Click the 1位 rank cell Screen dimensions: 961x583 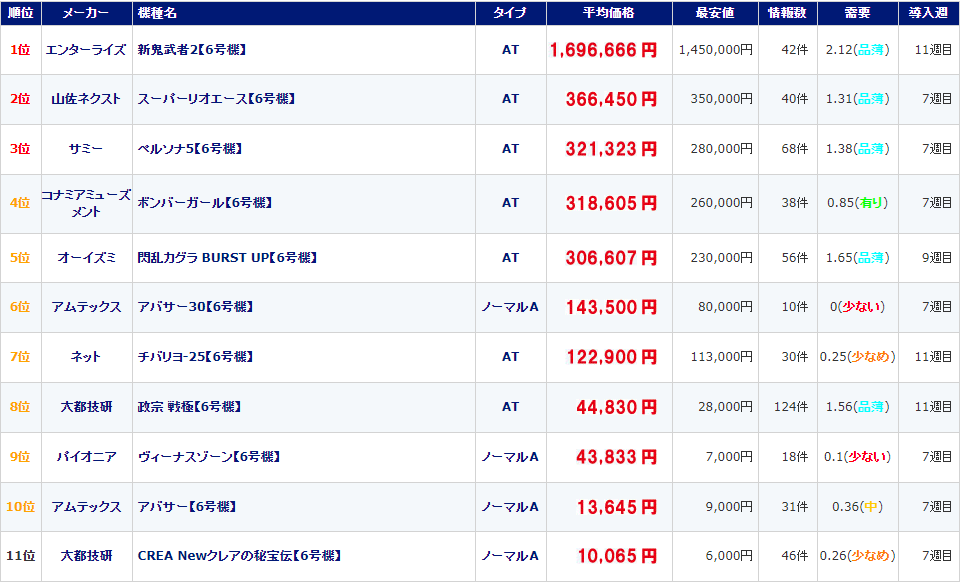pyautogui.click(x=20, y=50)
